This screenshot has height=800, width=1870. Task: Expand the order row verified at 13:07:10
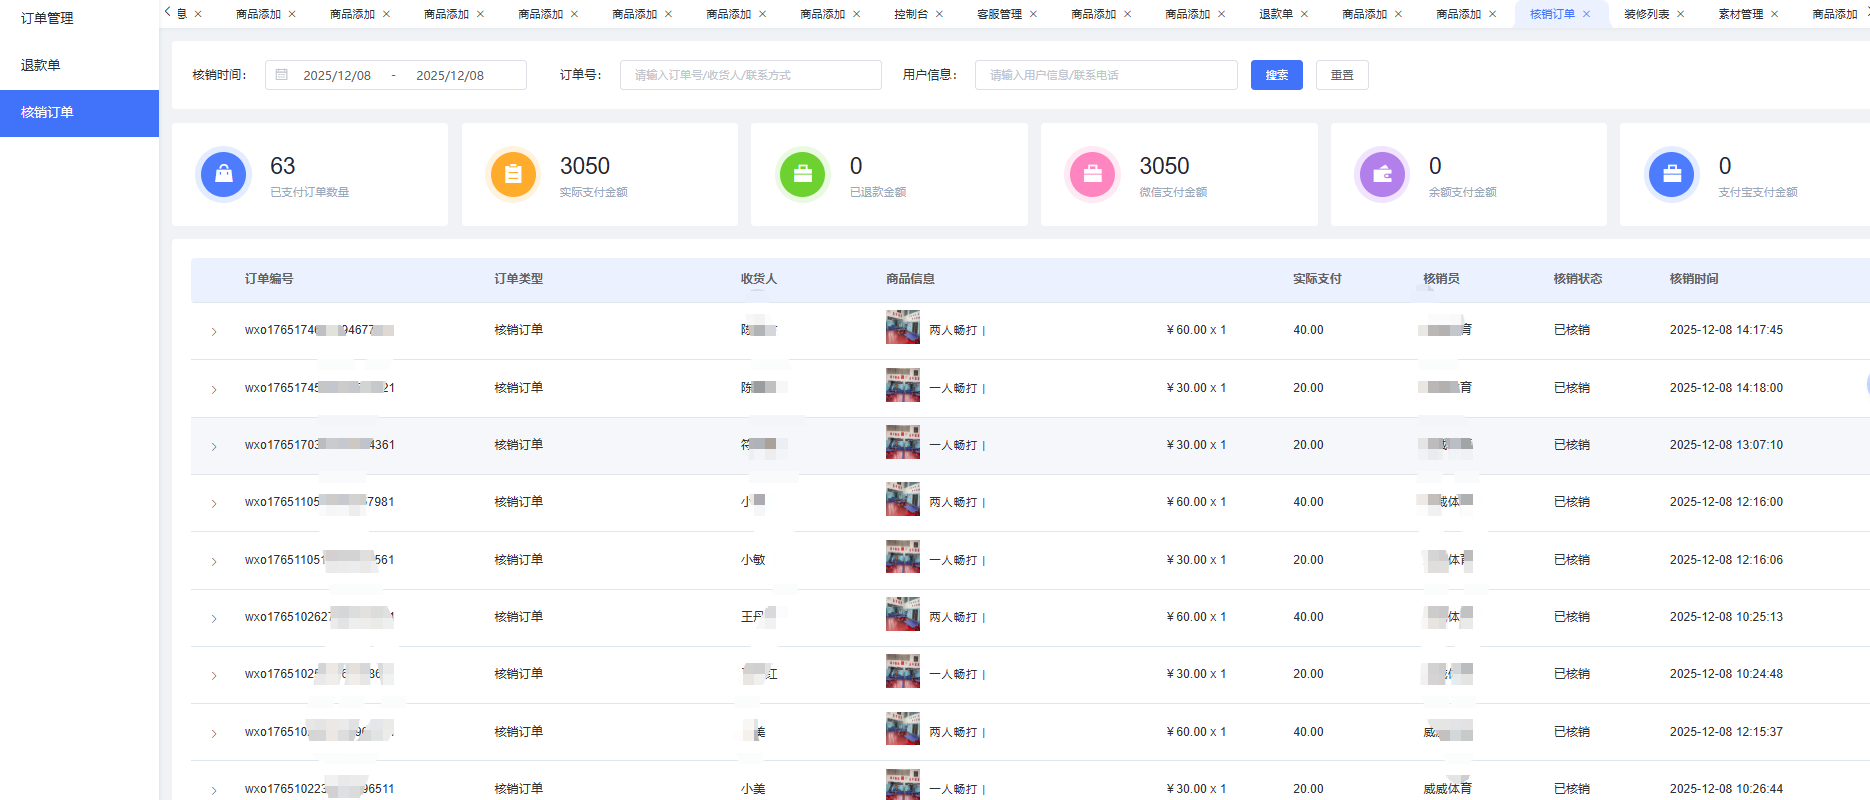[214, 446]
